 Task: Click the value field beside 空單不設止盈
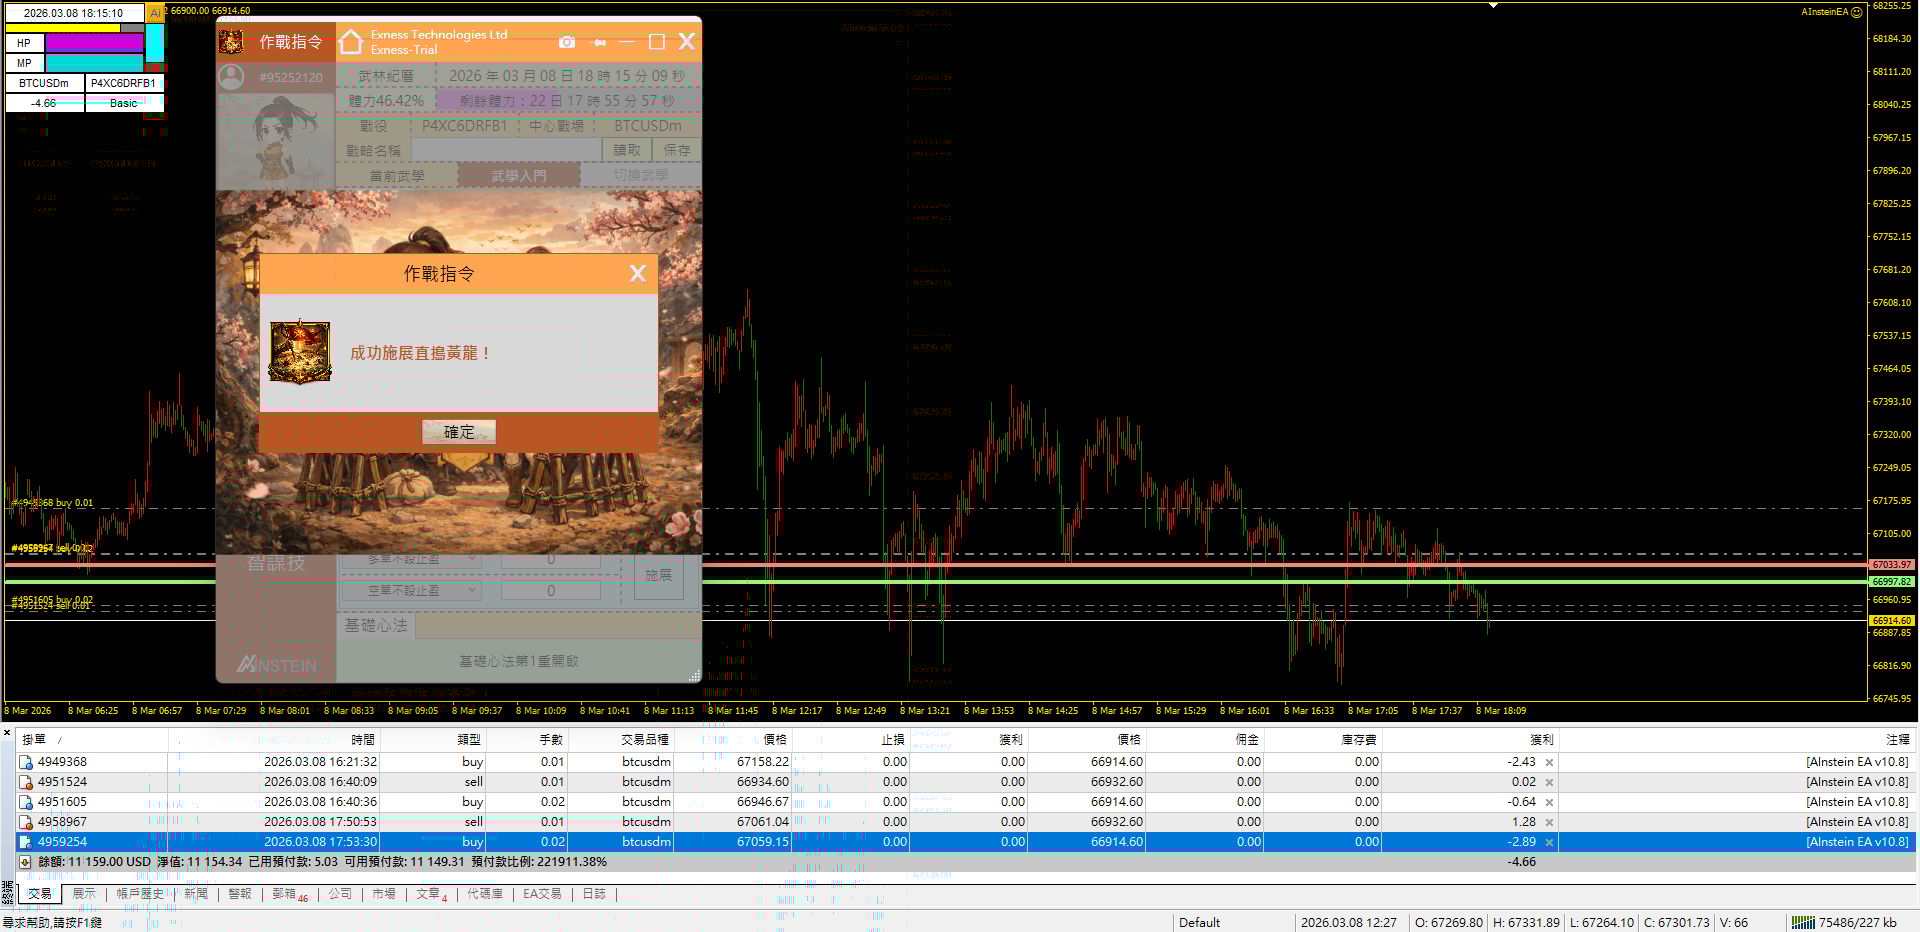pyautogui.click(x=551, y=591)
